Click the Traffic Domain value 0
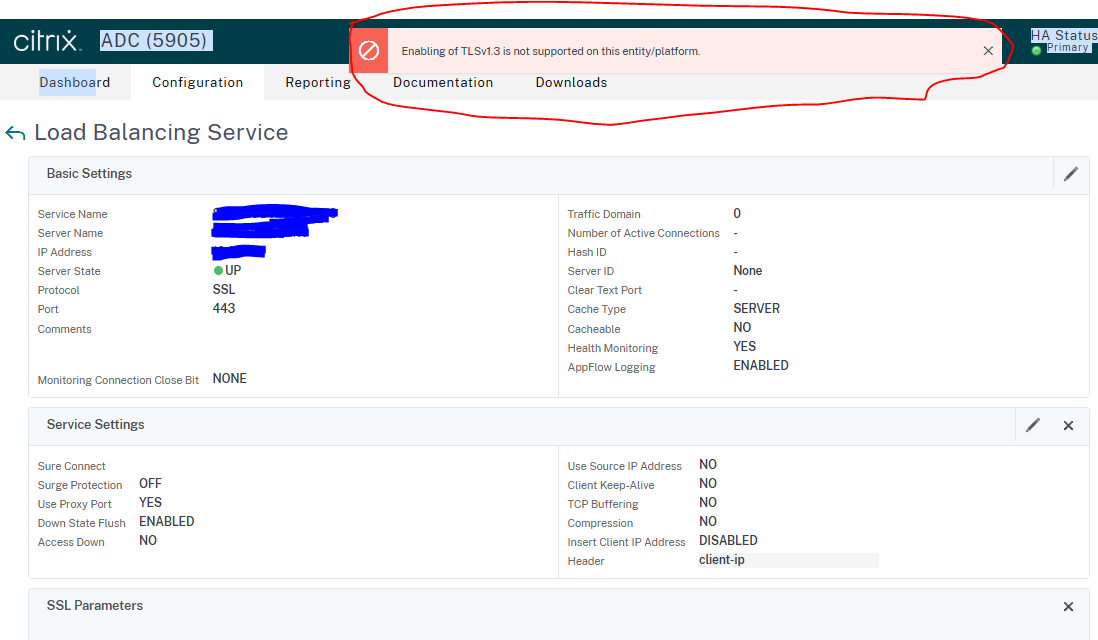This screenshot has height=640, width=1098. tap(737, 214)
